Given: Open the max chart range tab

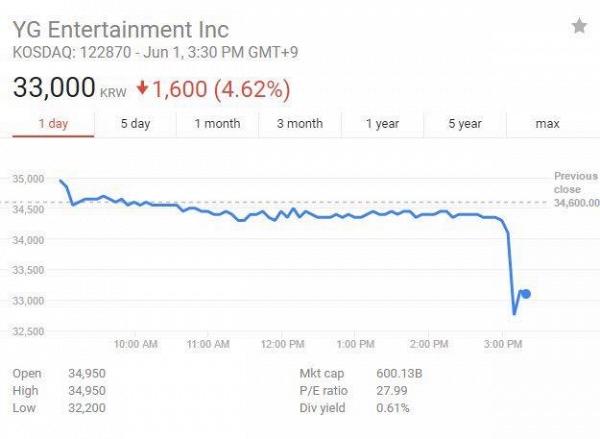Looking at the screenshot, I should (547, 124).
